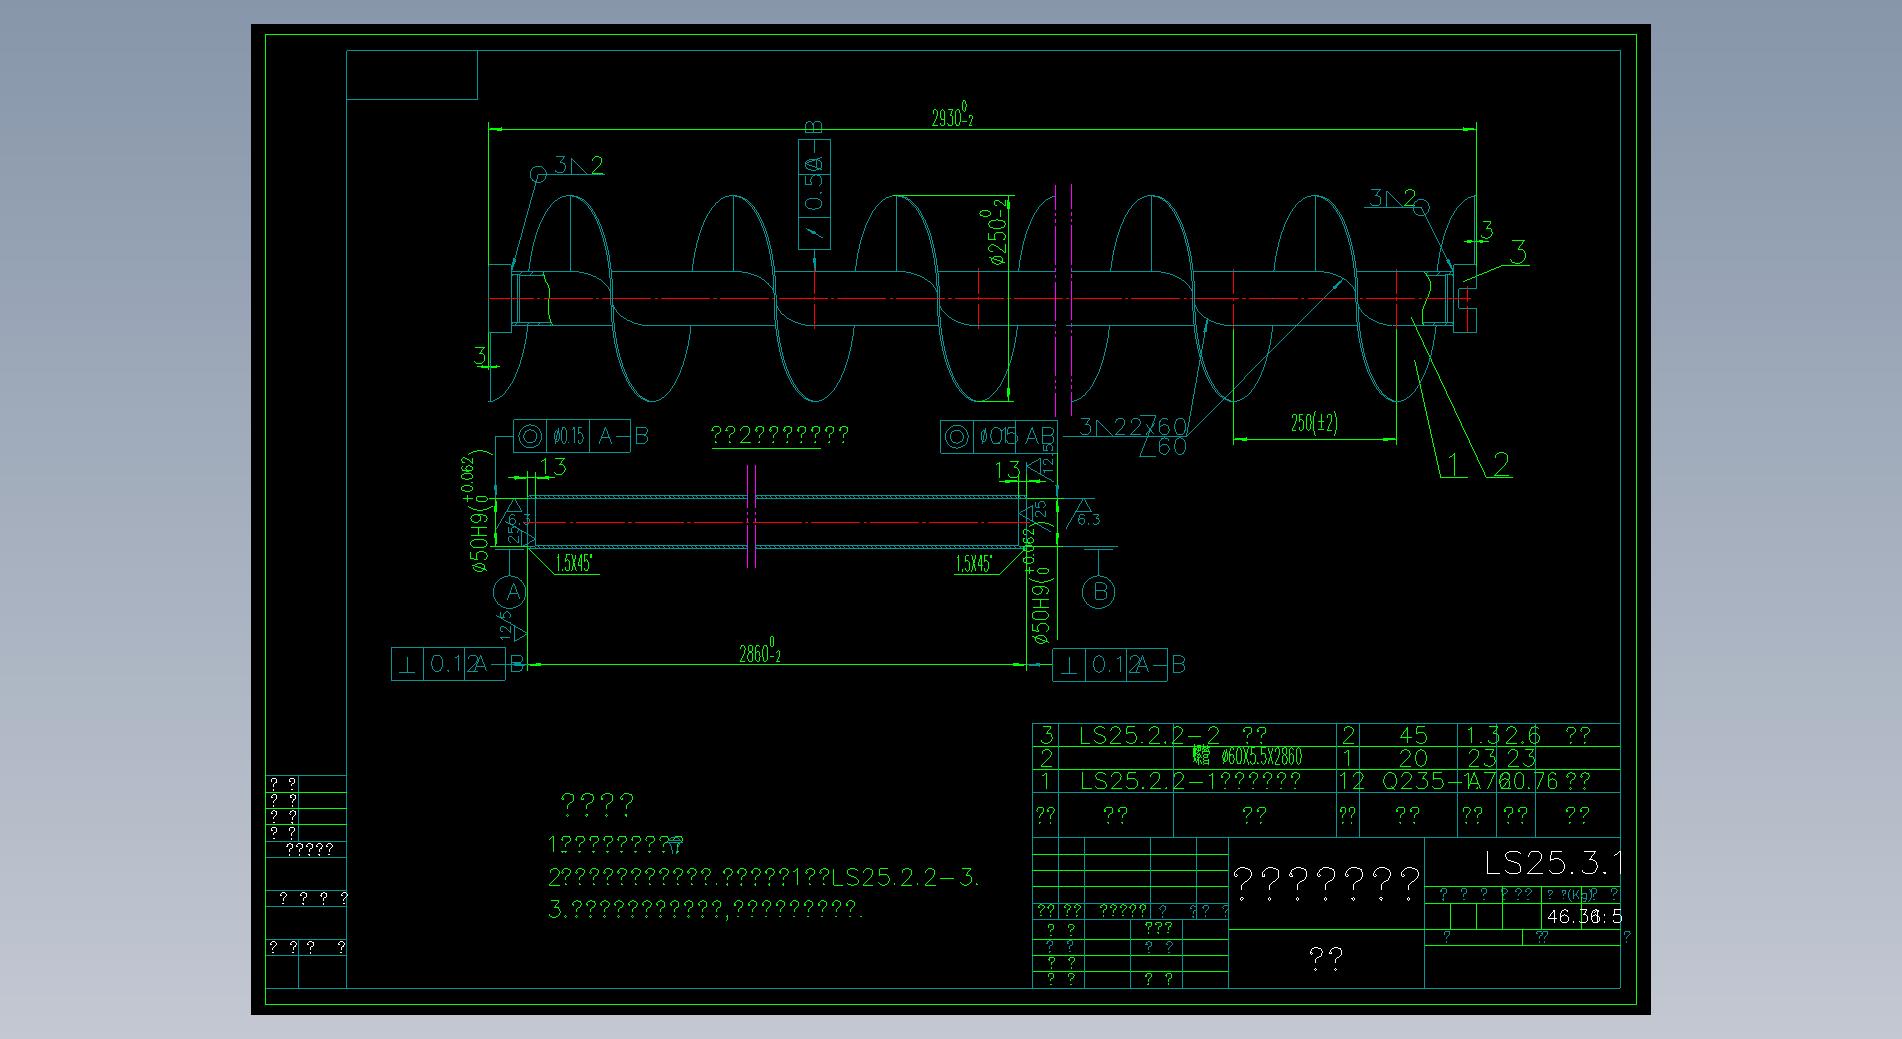
Task: Click the quantity 12 in parts list
Action: click(x=1351, y=781)
